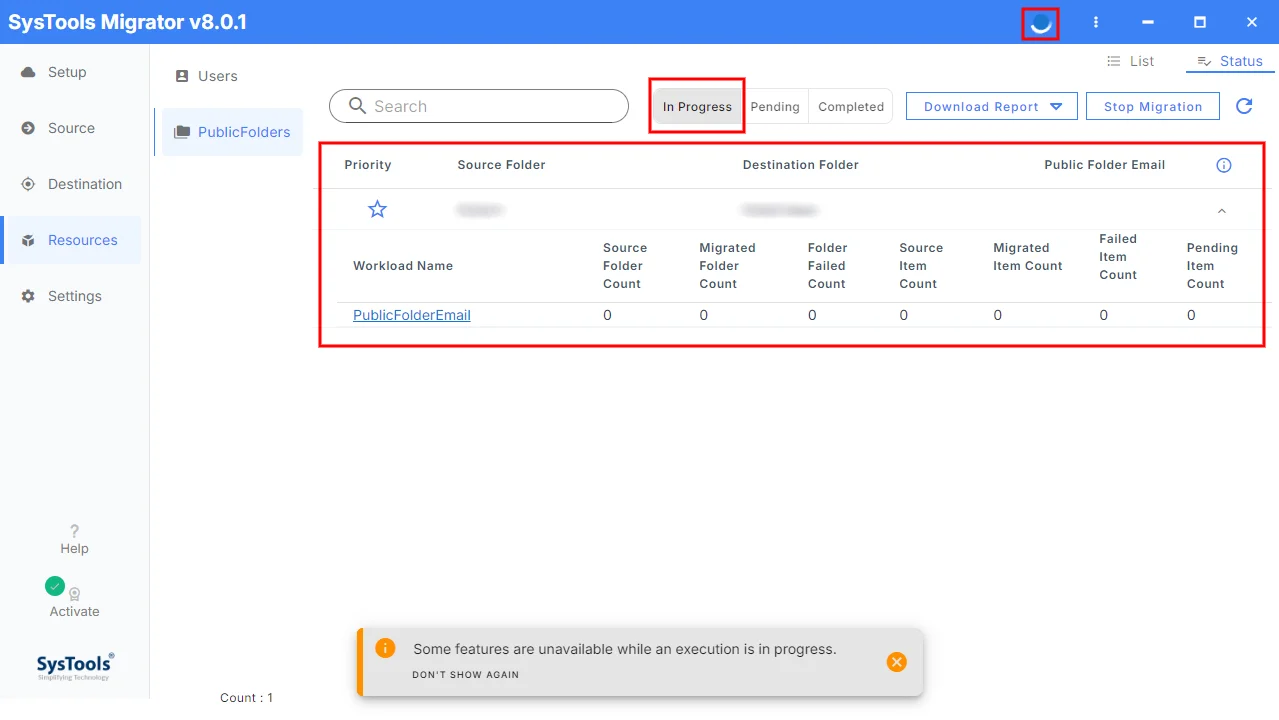Click the Count : 1 status text

pos(246,698)
